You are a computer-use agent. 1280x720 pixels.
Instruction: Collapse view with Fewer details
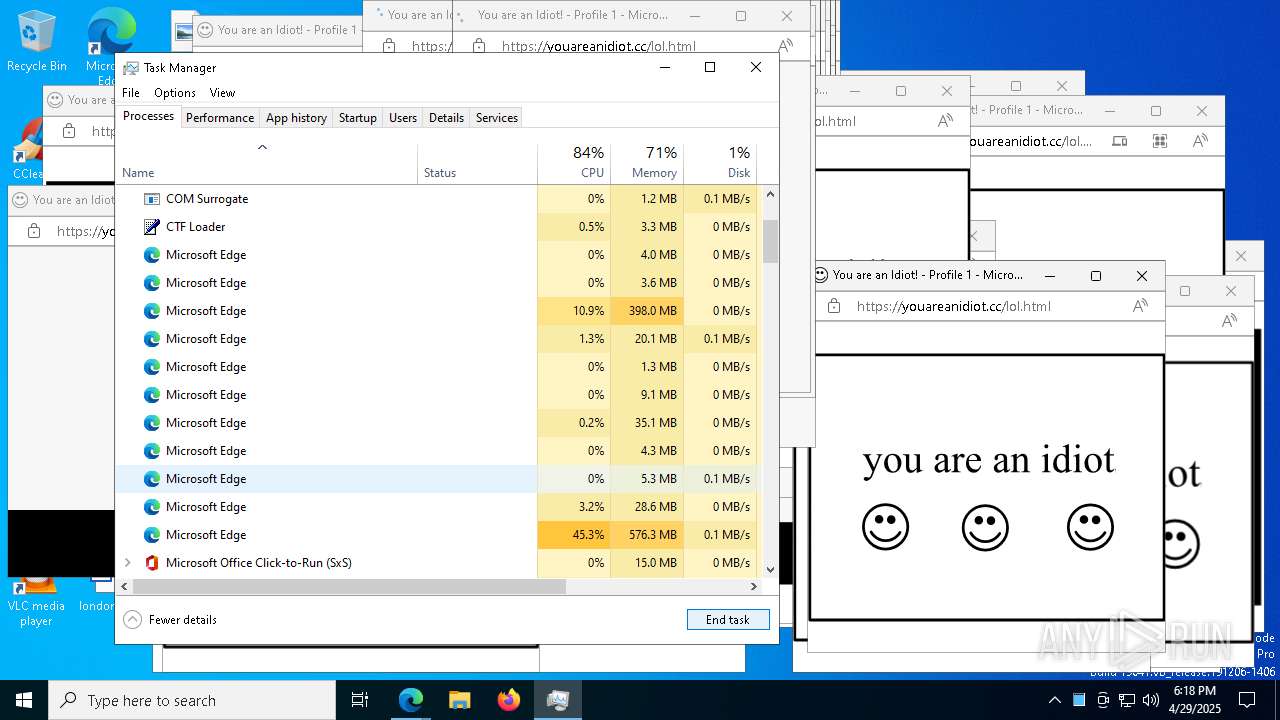(170, 619)
